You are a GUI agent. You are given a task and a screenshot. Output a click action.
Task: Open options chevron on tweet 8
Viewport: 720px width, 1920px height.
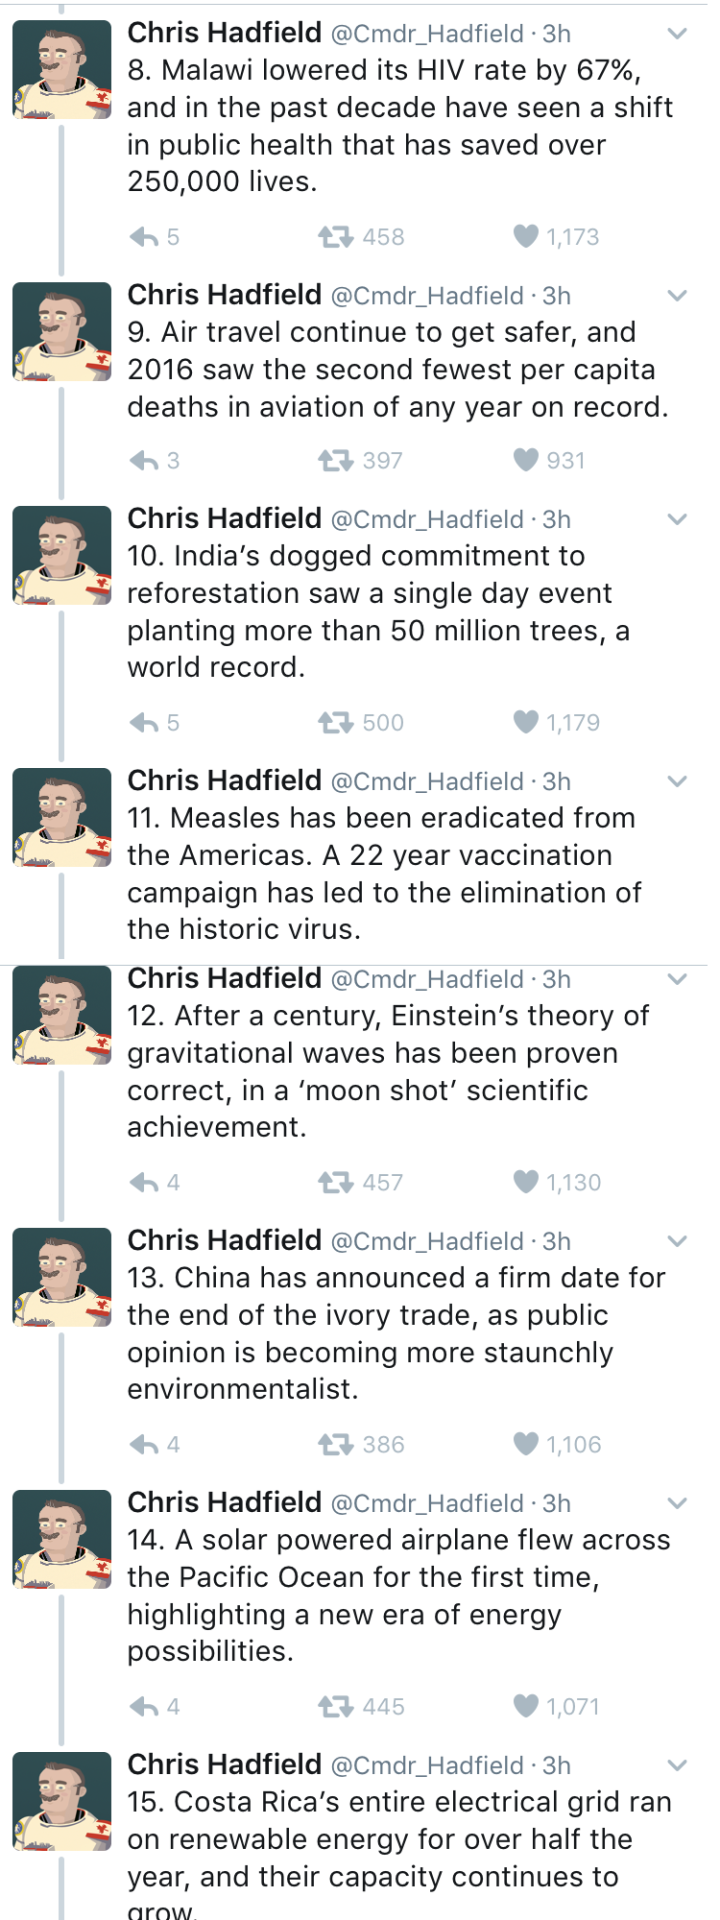coord(677,34)
